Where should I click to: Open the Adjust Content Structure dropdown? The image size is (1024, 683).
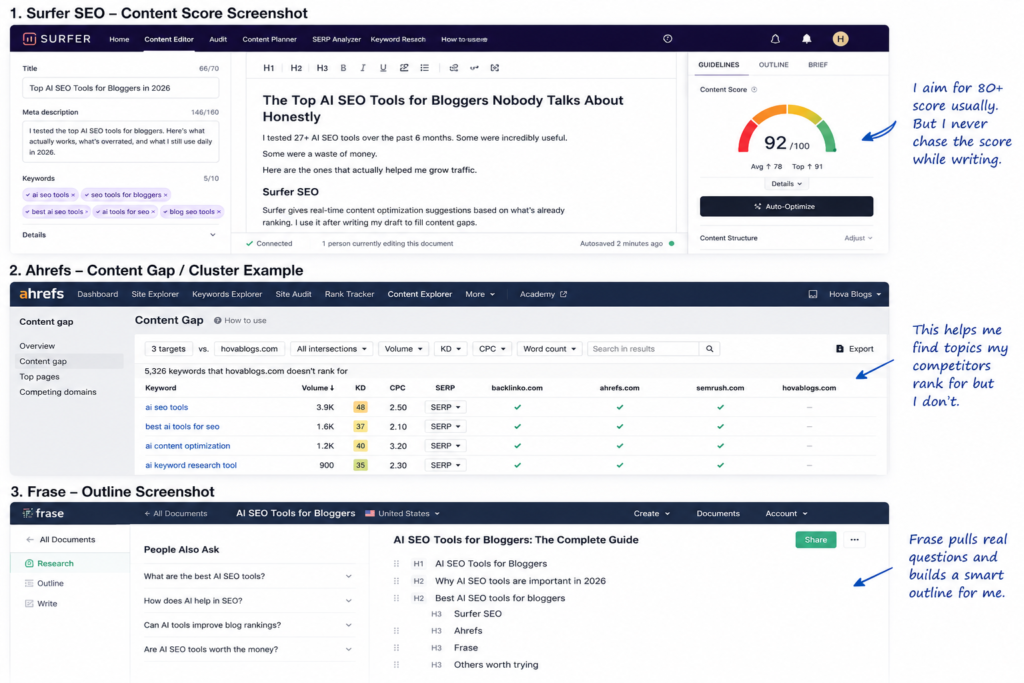858,238
